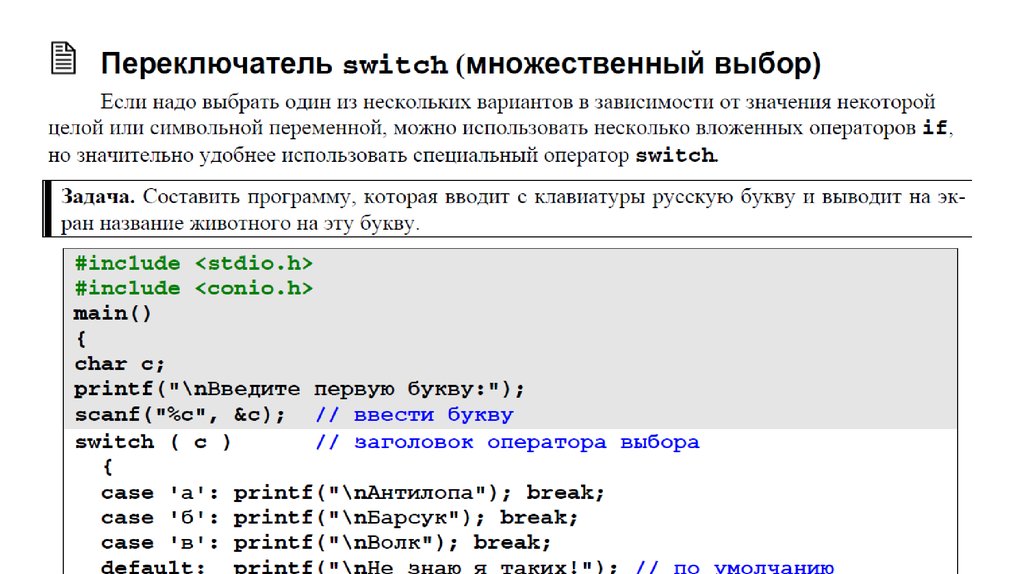Click the comment '// ввести букву'
The height and width of the screenshot is (574, 1024).
(414, 415)
